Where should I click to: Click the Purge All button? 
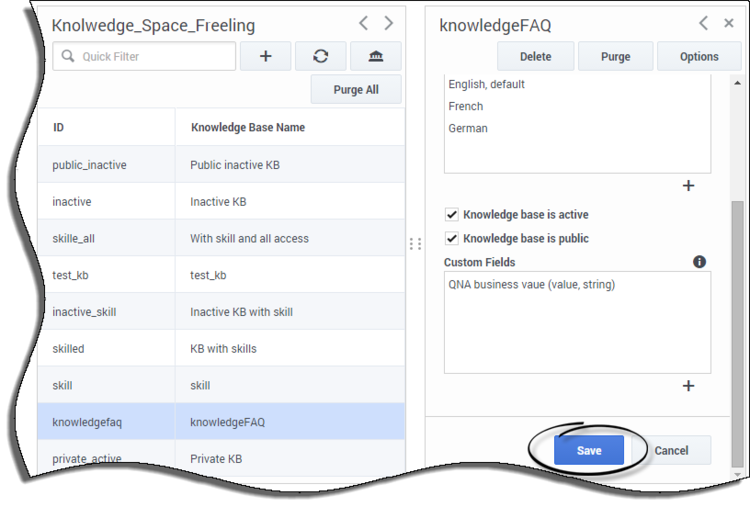point(356,89)
